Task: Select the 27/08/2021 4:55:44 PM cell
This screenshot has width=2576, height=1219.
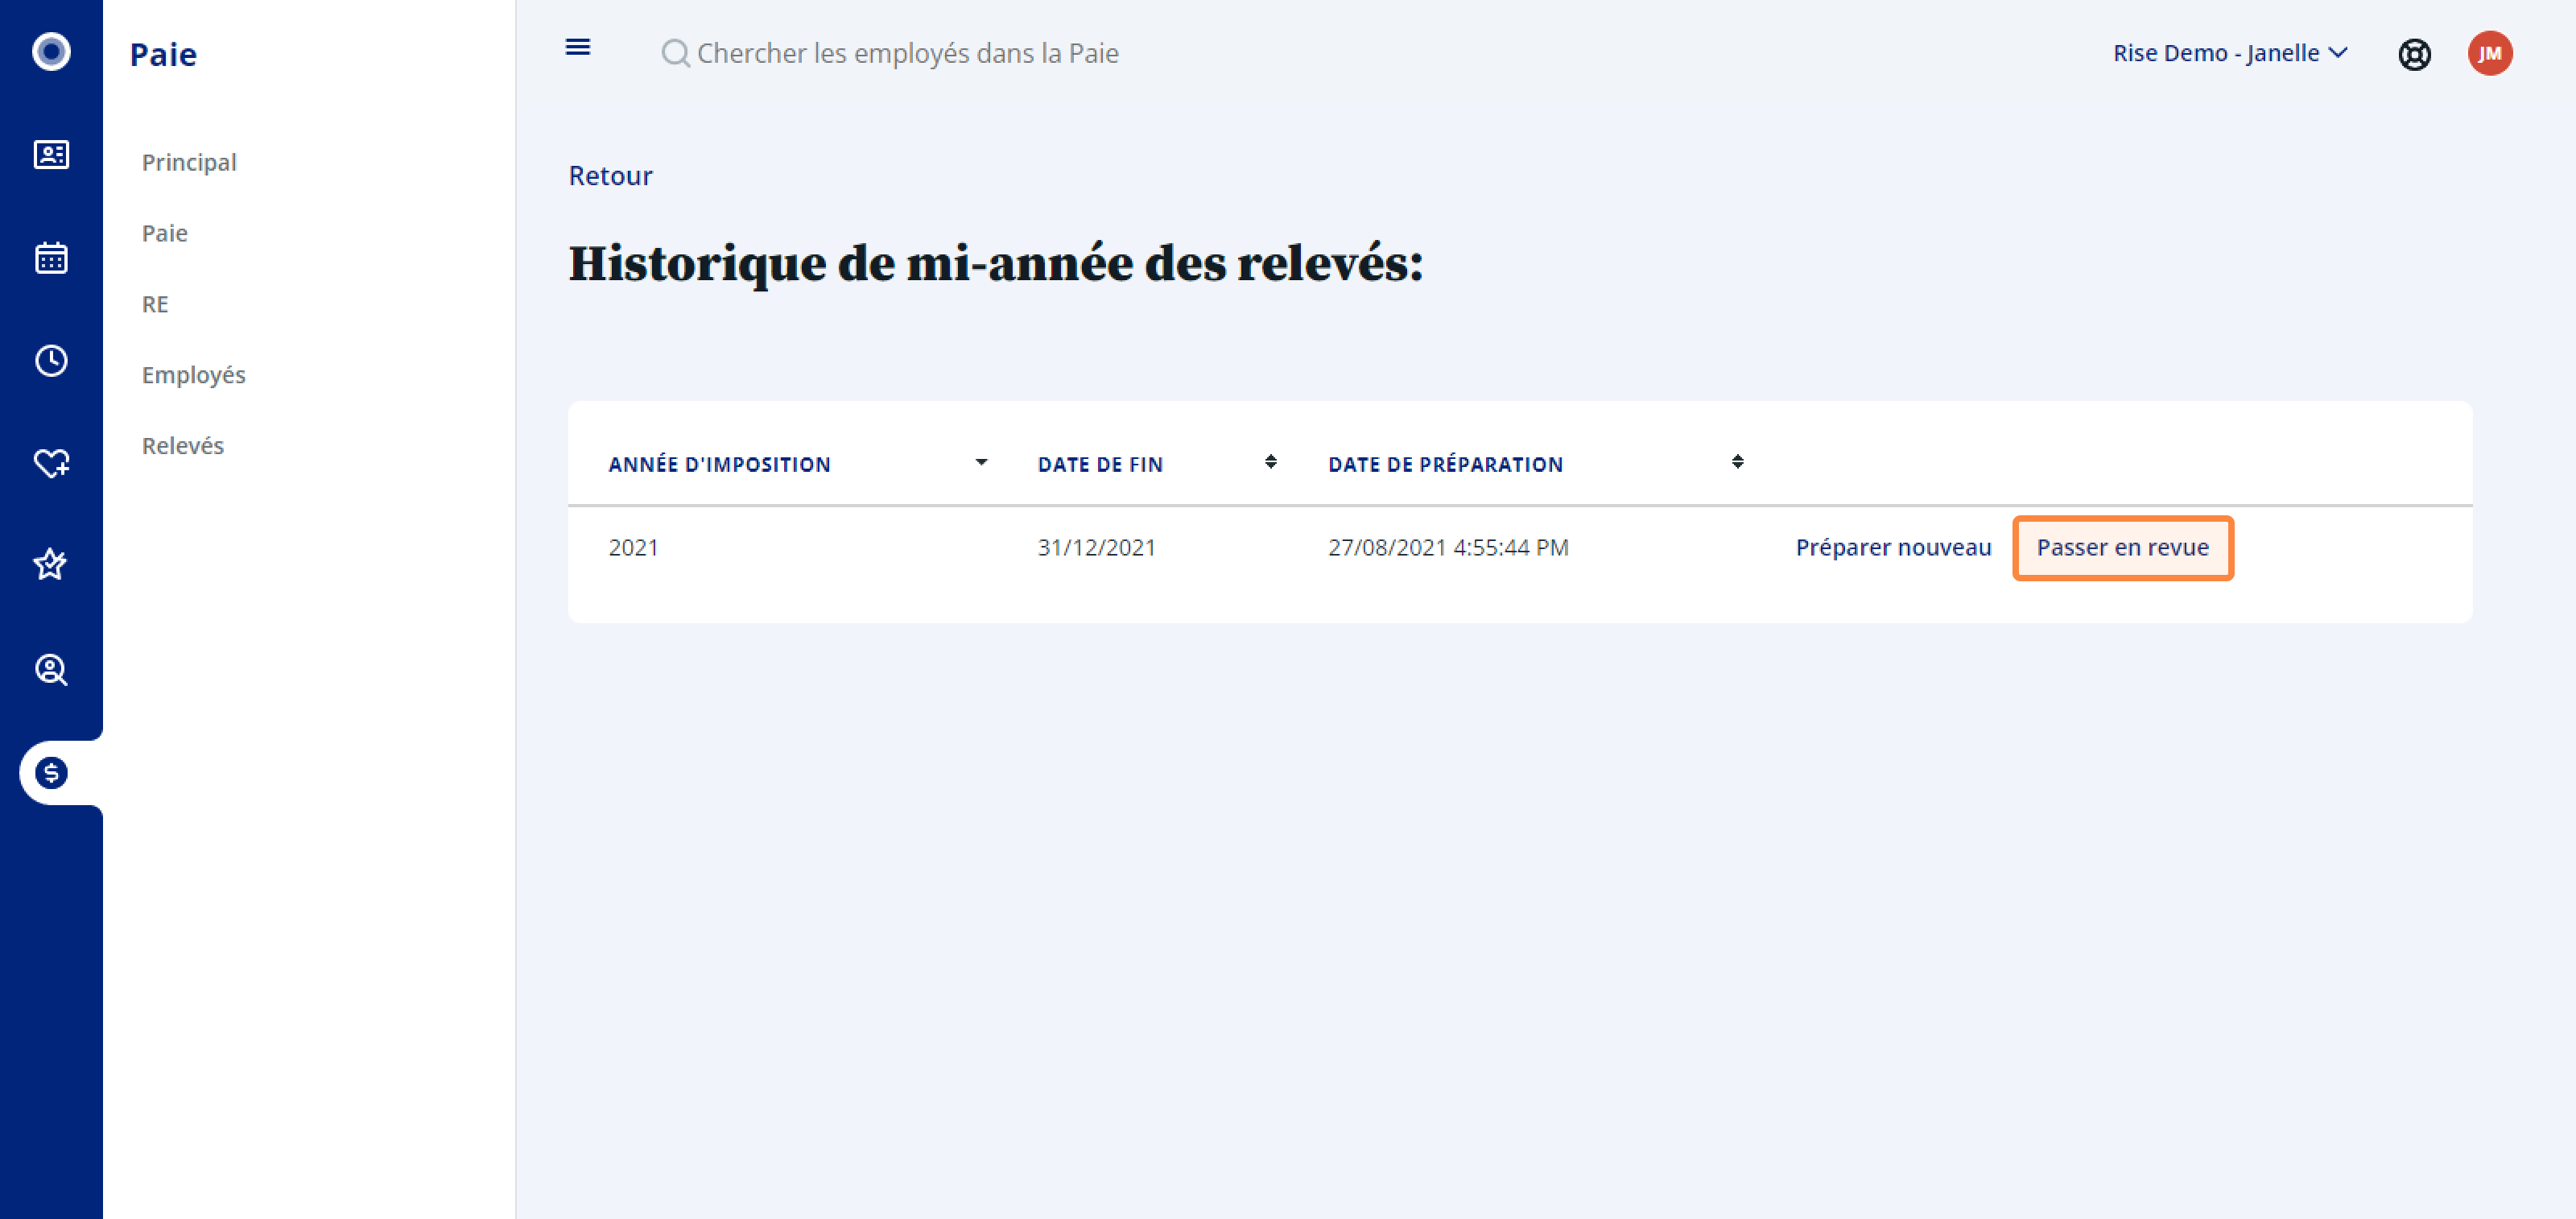Action: (1448, 548)
